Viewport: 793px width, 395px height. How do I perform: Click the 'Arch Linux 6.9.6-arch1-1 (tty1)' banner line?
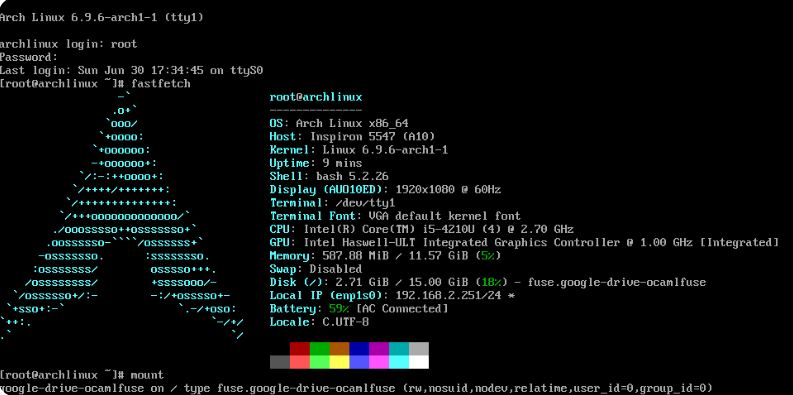coord(102,18)
